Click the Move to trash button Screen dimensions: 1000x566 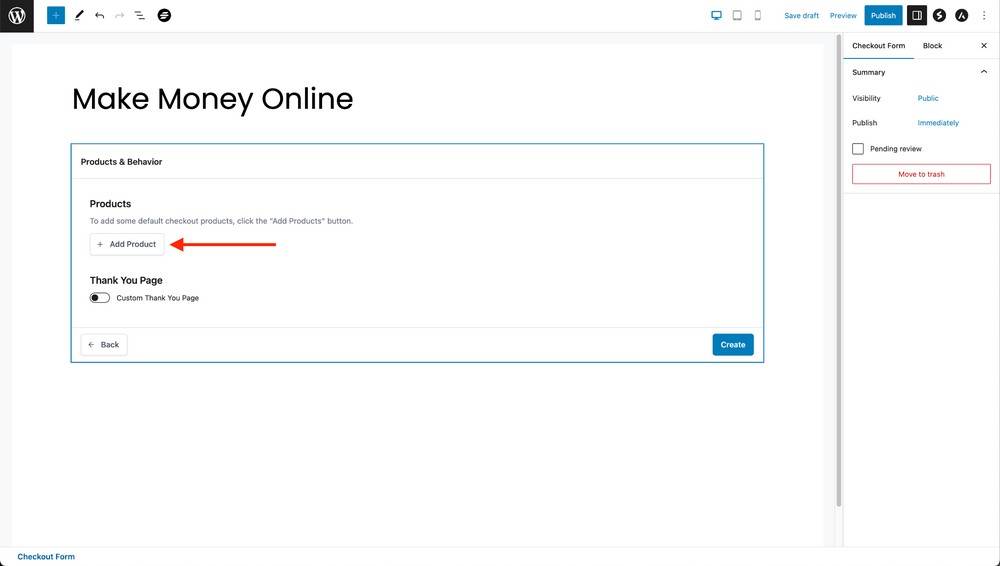[921, 174]
